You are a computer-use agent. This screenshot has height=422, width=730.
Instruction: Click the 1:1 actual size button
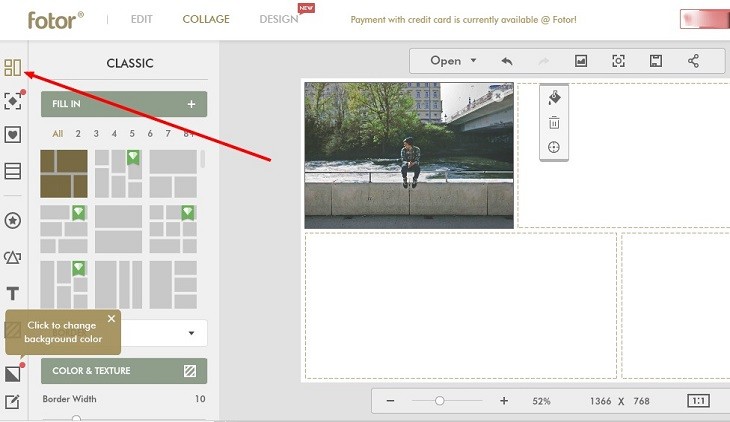pos(698,401)
